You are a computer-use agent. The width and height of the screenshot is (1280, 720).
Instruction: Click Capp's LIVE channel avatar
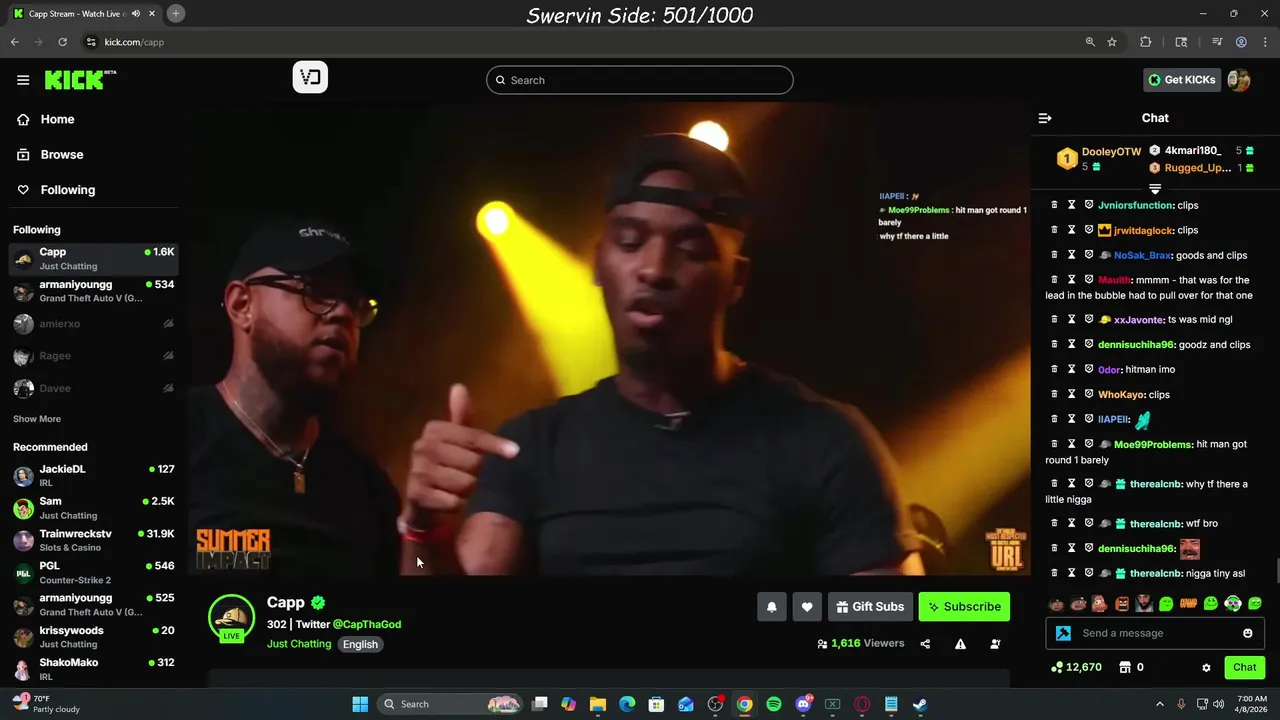point(231,618)
